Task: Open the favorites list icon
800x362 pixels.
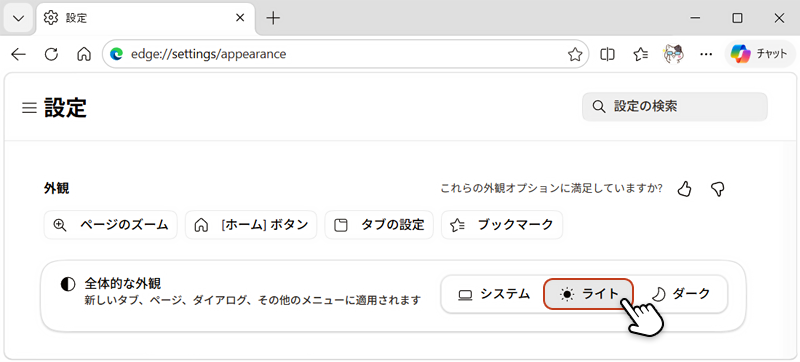Action: [x=640, y=54]
